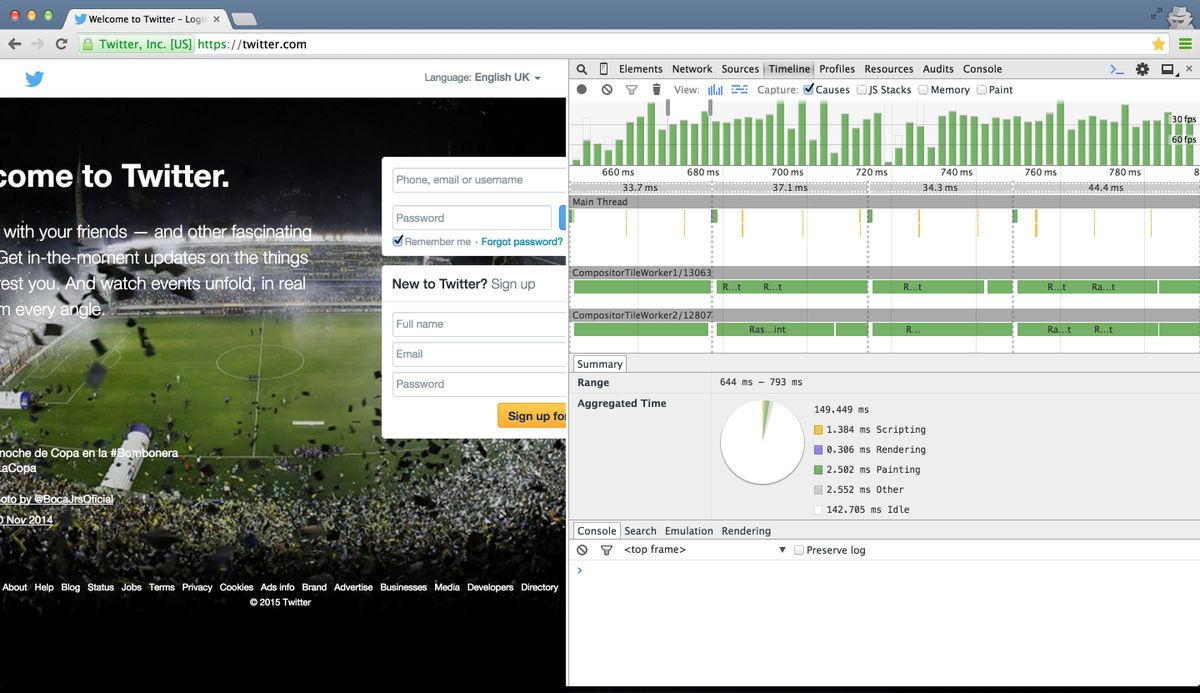Open the timeline filter funnel

click(632, 90)
